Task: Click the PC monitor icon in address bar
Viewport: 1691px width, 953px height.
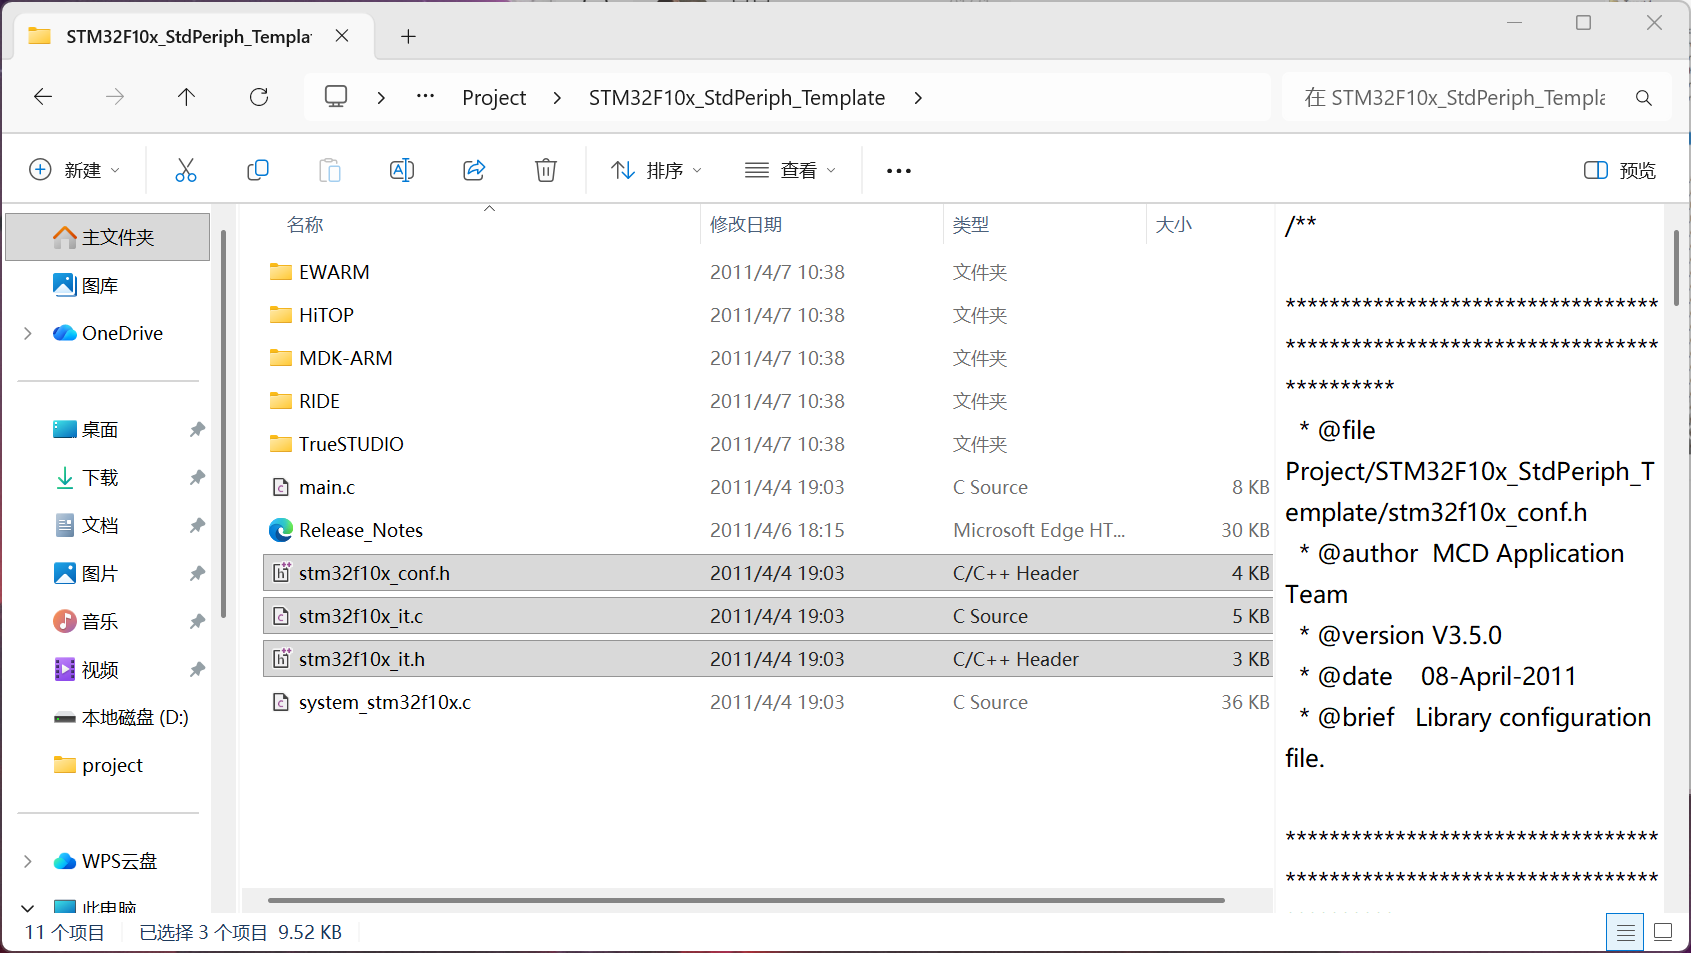Action: coord(336,97)
